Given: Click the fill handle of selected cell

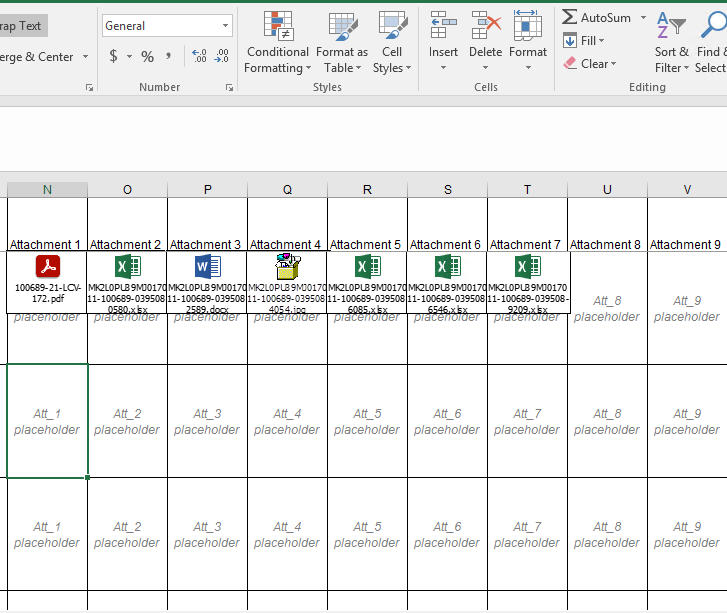Looking at the screenshot, I should tap(88, 478).
